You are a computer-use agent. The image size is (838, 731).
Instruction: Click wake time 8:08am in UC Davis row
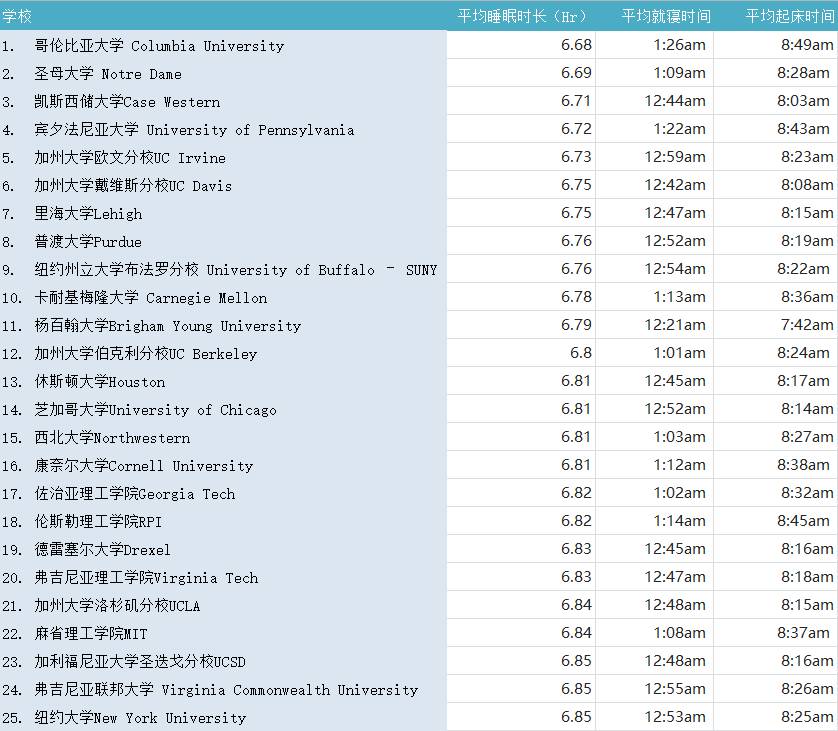click(x=807, y=184)
